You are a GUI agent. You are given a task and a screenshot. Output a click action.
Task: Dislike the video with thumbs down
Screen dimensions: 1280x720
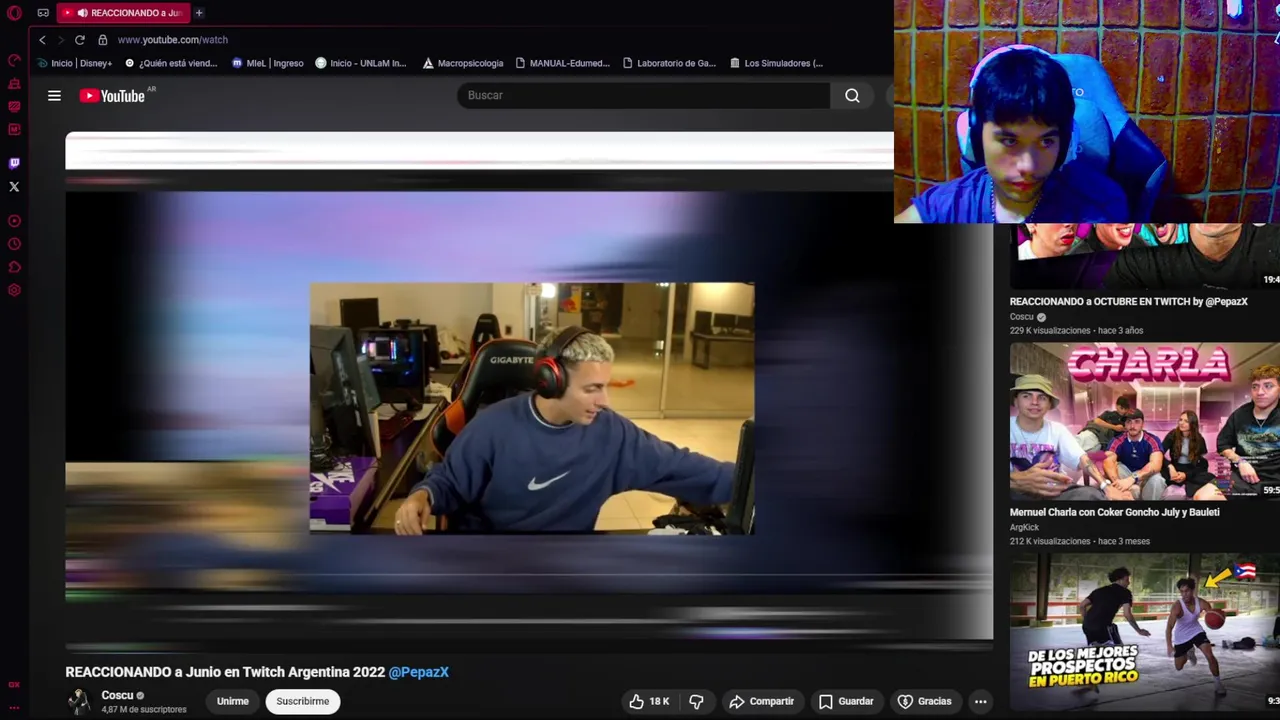(x=697, y=701)
